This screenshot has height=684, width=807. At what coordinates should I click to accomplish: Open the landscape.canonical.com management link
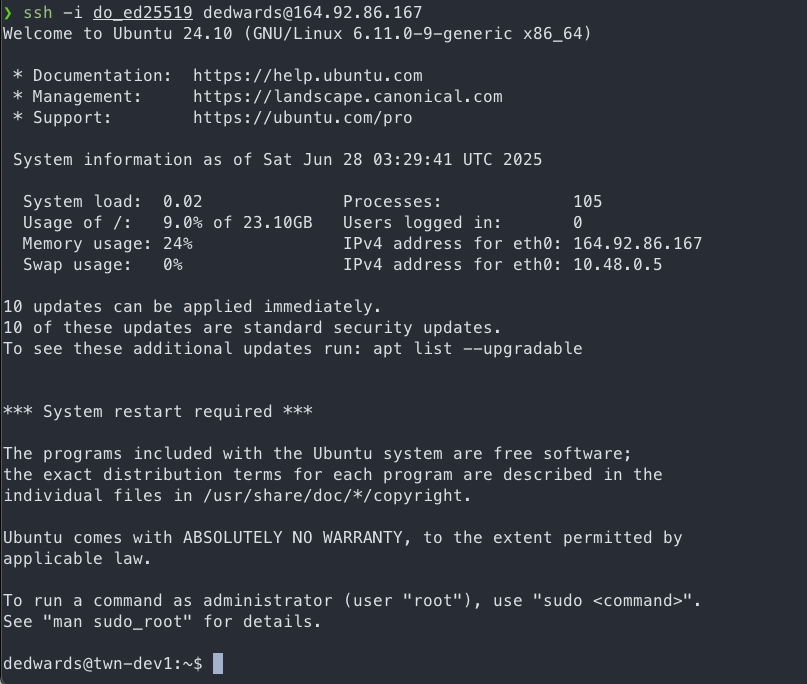(x=348, y=97)
